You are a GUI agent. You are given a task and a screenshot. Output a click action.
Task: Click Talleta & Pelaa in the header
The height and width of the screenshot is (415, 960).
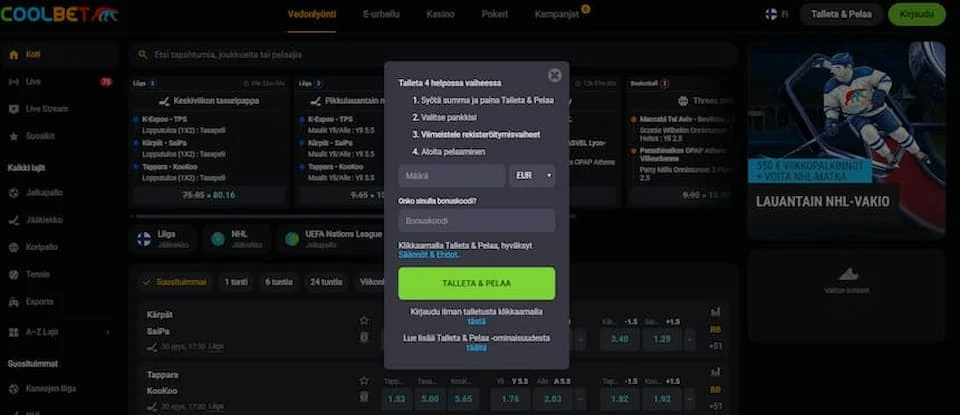(x=841, y=14)
